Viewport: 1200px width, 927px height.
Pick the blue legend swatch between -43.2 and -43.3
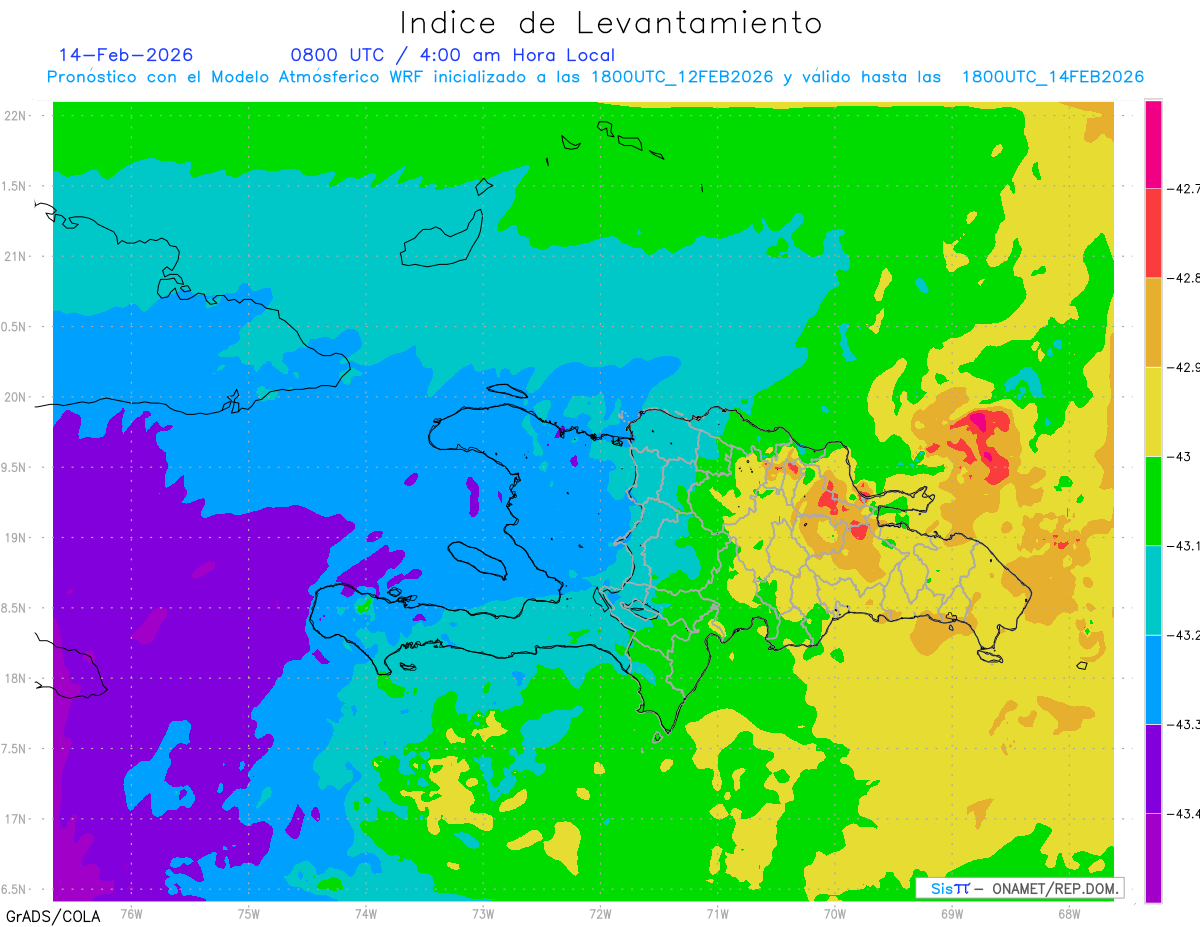[1153, 679]
